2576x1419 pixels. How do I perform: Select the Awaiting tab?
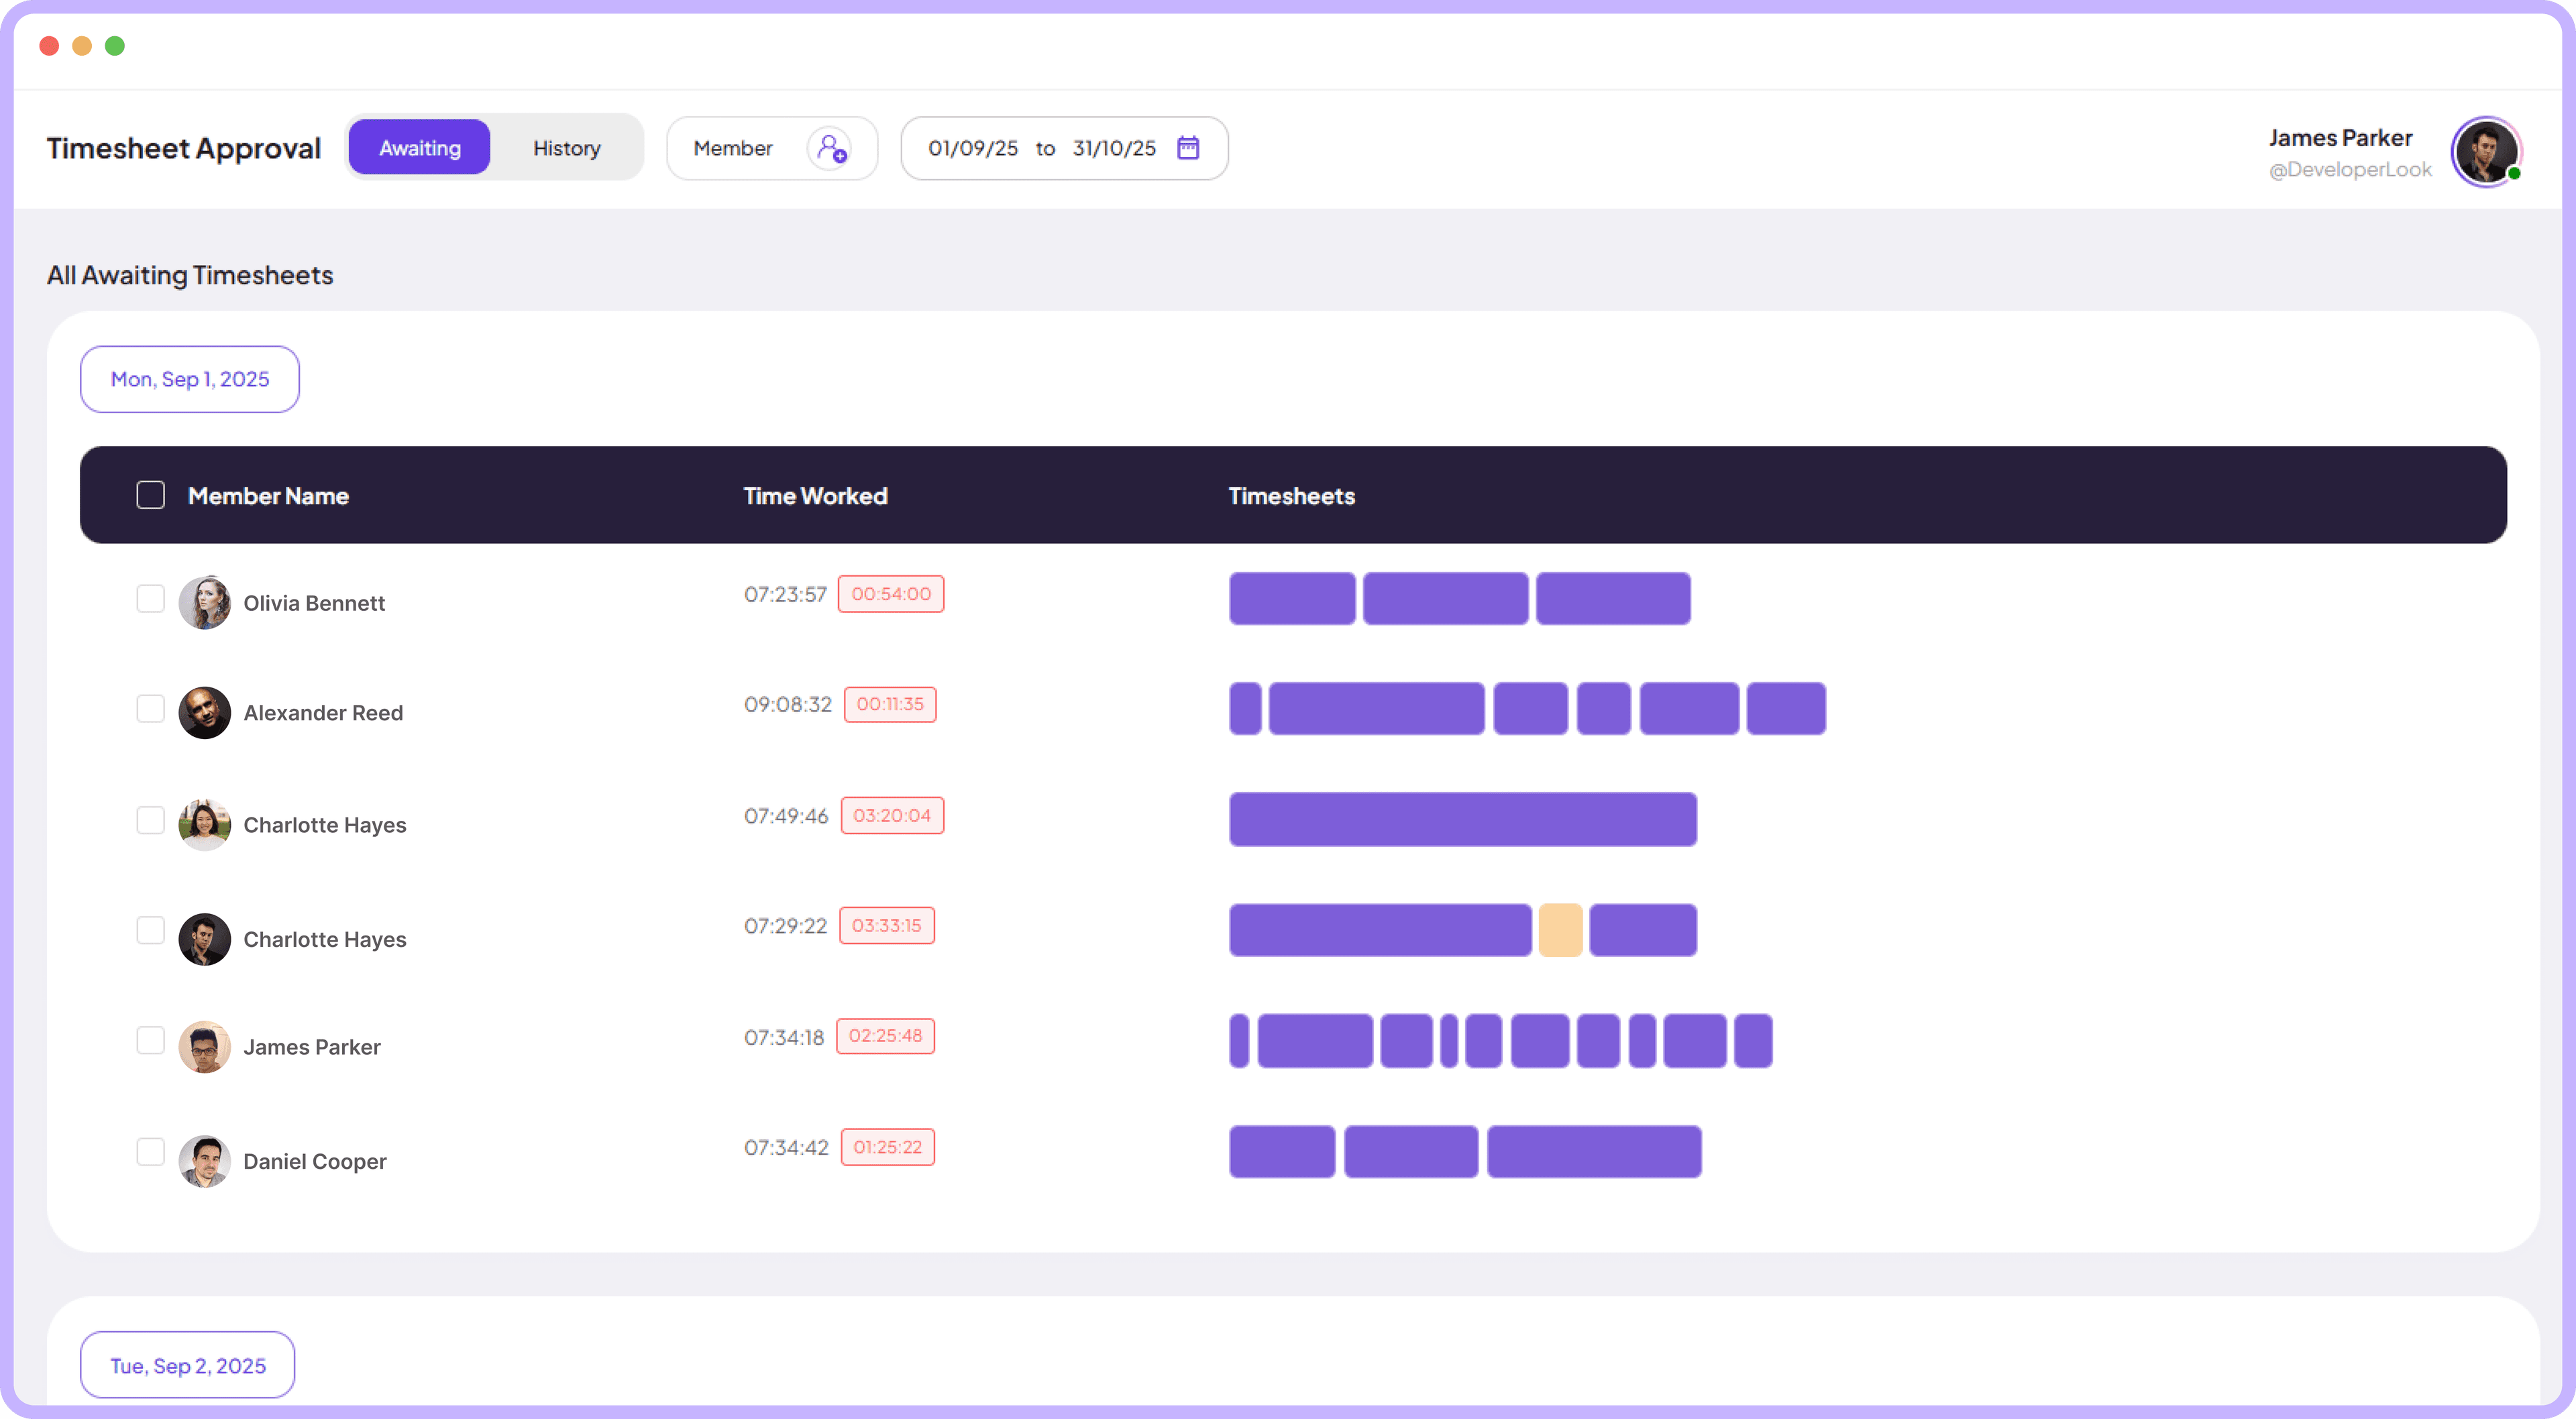point(419,147)
